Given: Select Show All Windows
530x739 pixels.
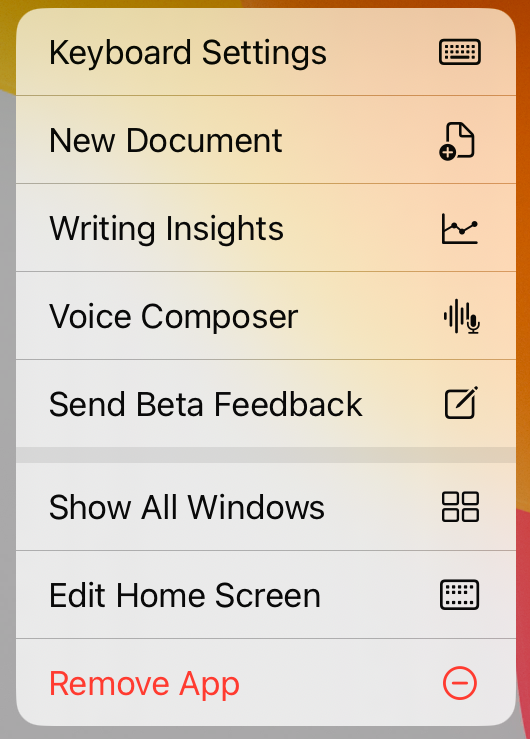Looking at the screenshot, I should pyautogui.click(x=187, y=508).
